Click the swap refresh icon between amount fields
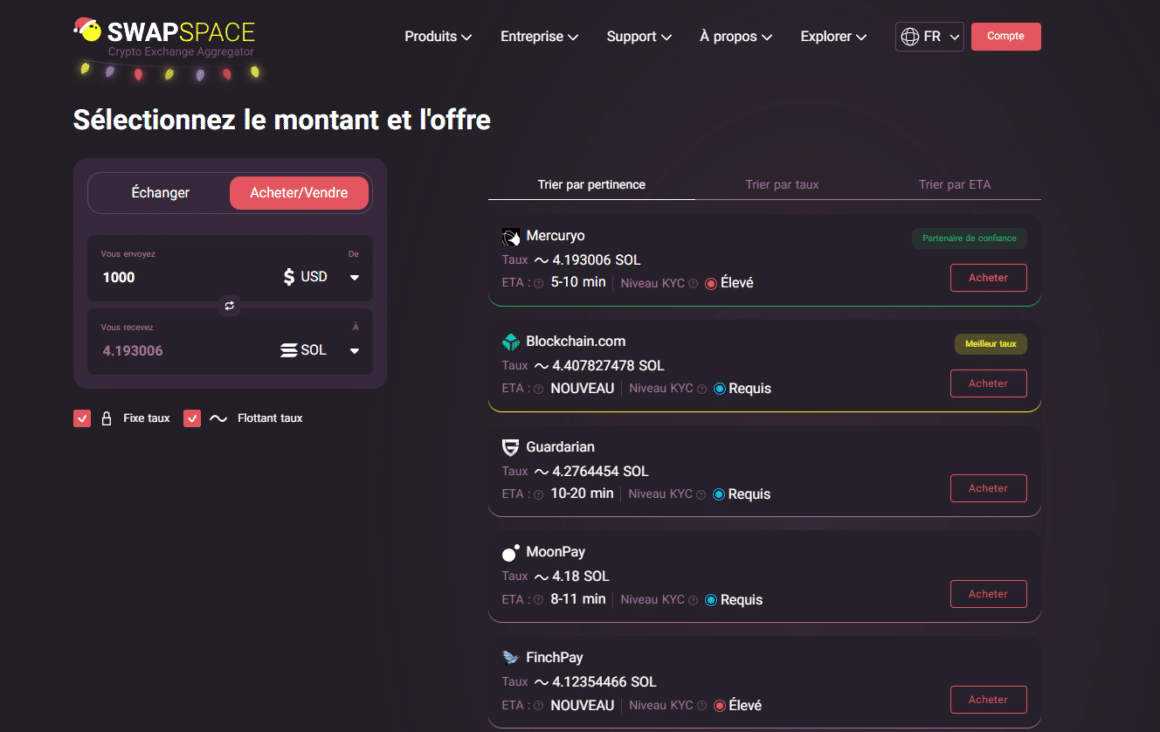Screen dimensions: 1160x732 229,306
